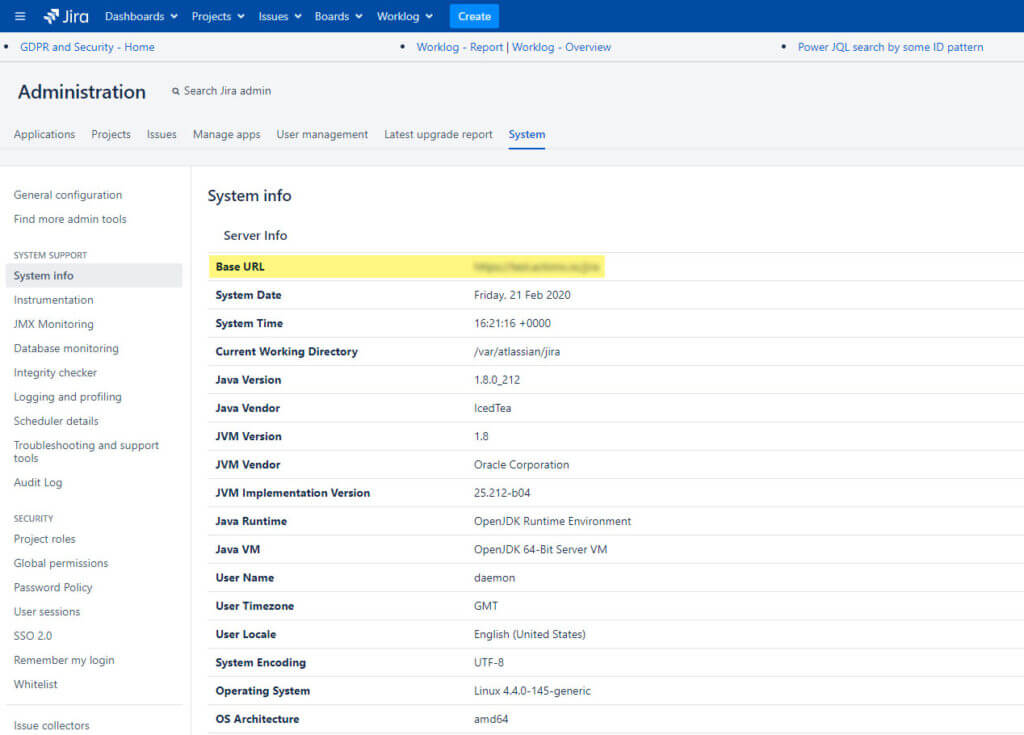Click the Jira logo
The height and width of the screenshot is (735, 1024).
point(66,16)
